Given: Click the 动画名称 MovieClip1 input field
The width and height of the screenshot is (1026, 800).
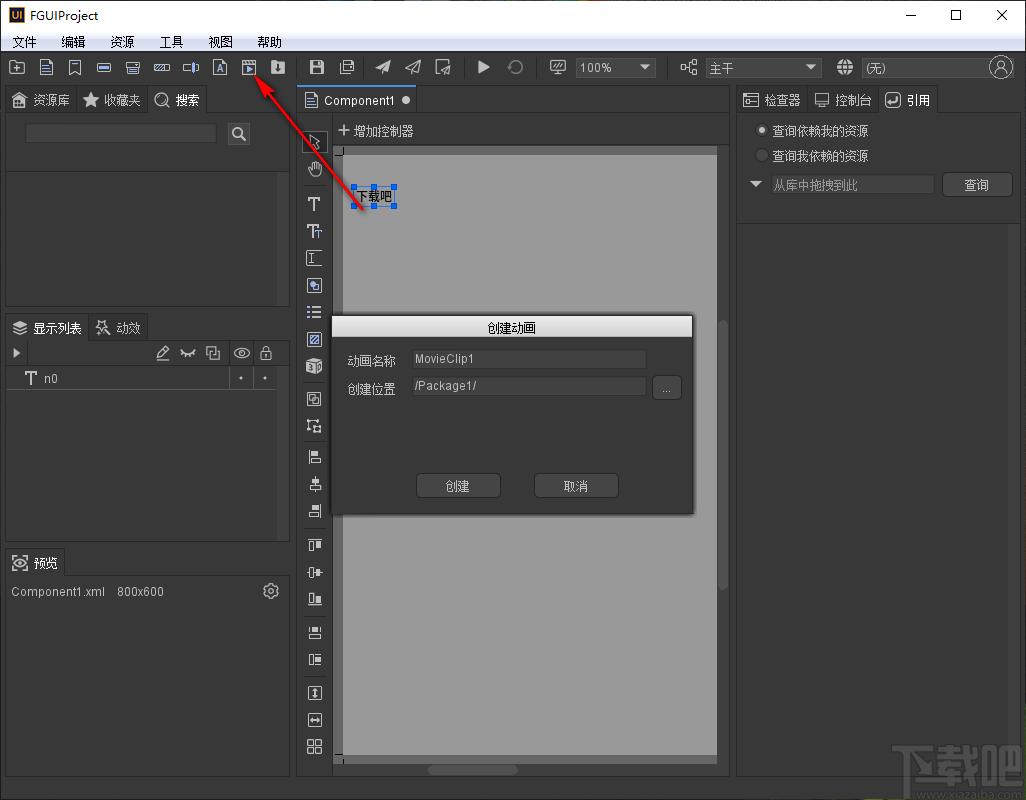Looking at the screenshot, I should pos(529,359).
